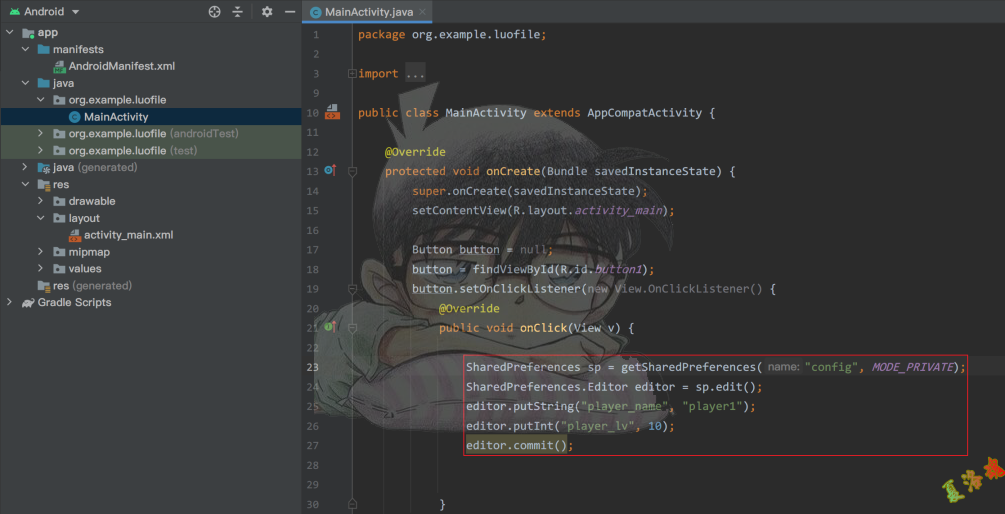1005x514 pixels.
Task: Click the related XML file gutter icon on line 10
Action: point(332,112)
